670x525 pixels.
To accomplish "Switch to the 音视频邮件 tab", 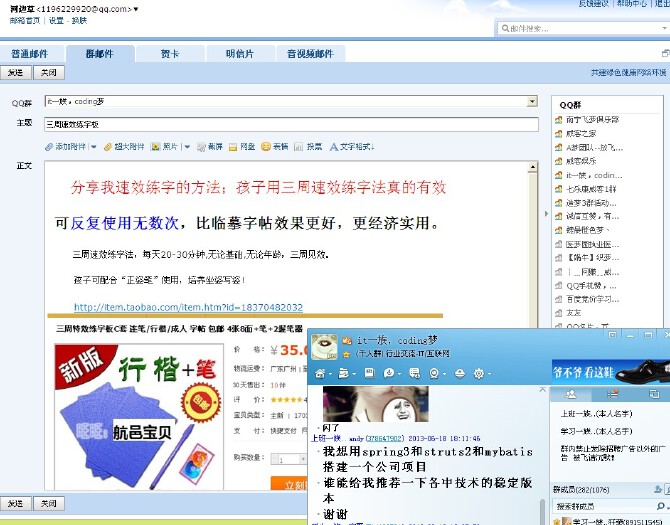I will point(310,54).
